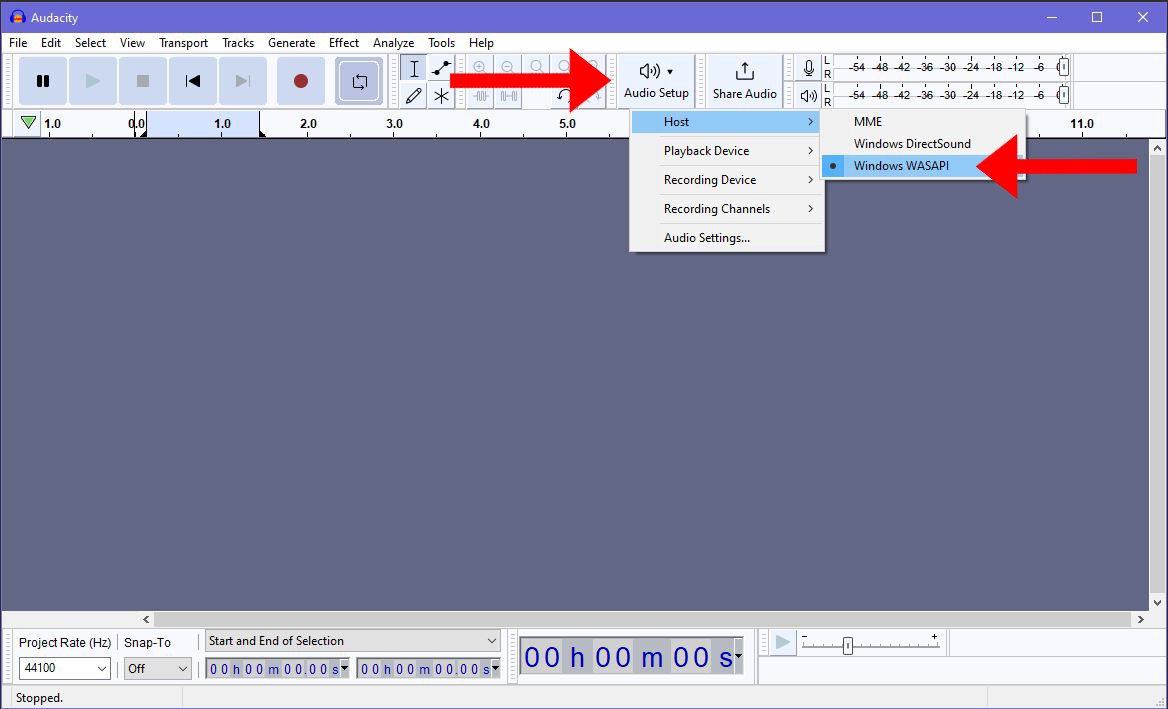
Task: Choose Windows WASAPI as host
Action: coord(923,166)
